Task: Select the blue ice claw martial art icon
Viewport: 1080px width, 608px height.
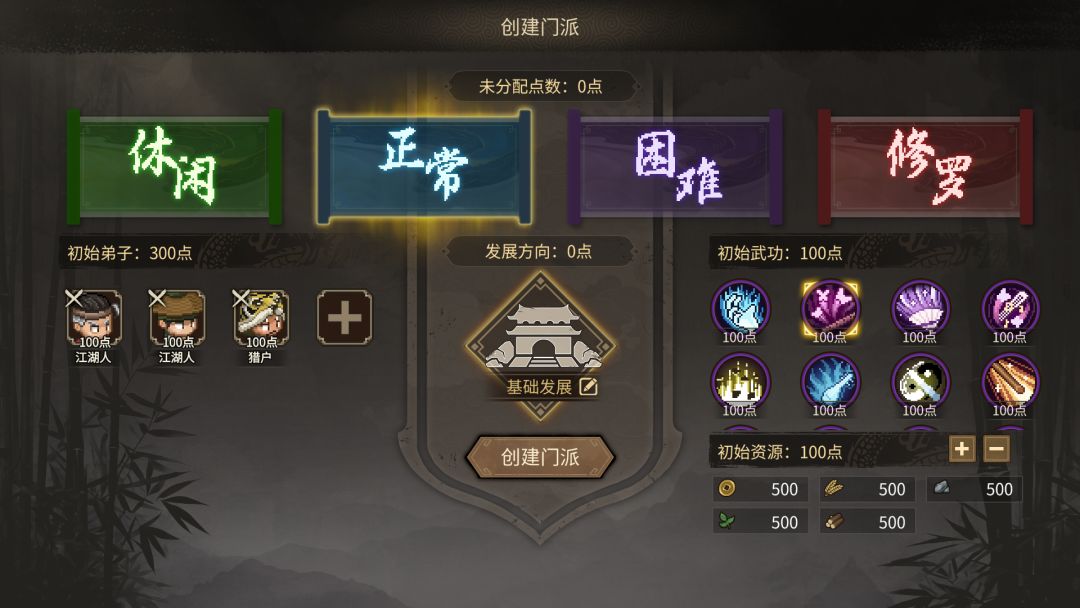Action: point(740,309)
